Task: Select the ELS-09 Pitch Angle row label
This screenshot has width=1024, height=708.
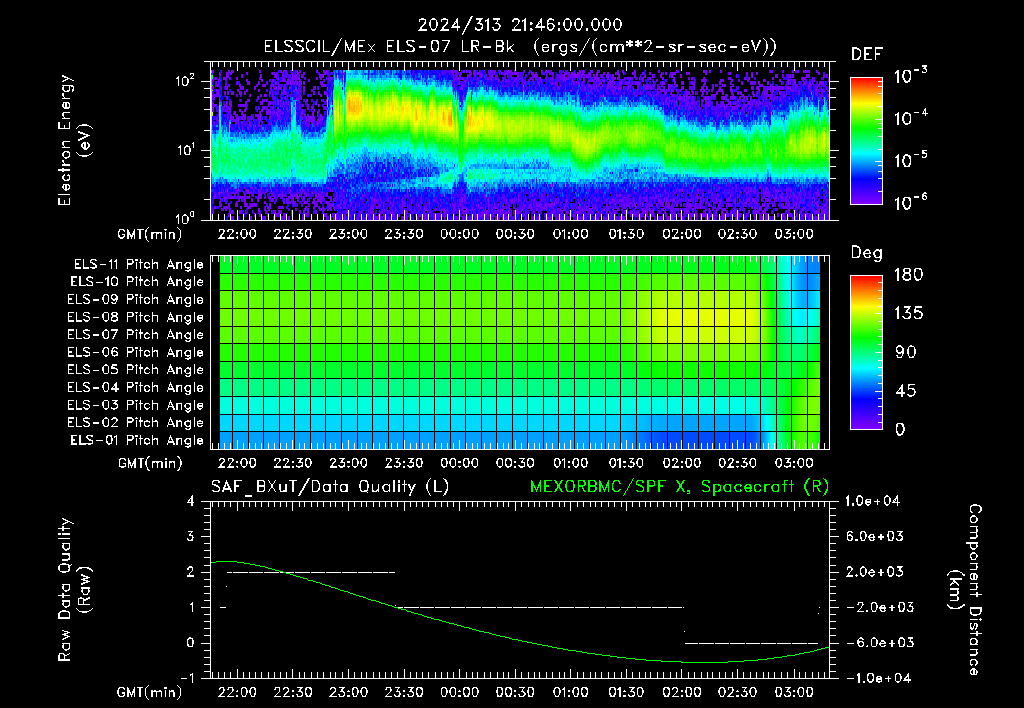Action: click(x=136, y=300)
